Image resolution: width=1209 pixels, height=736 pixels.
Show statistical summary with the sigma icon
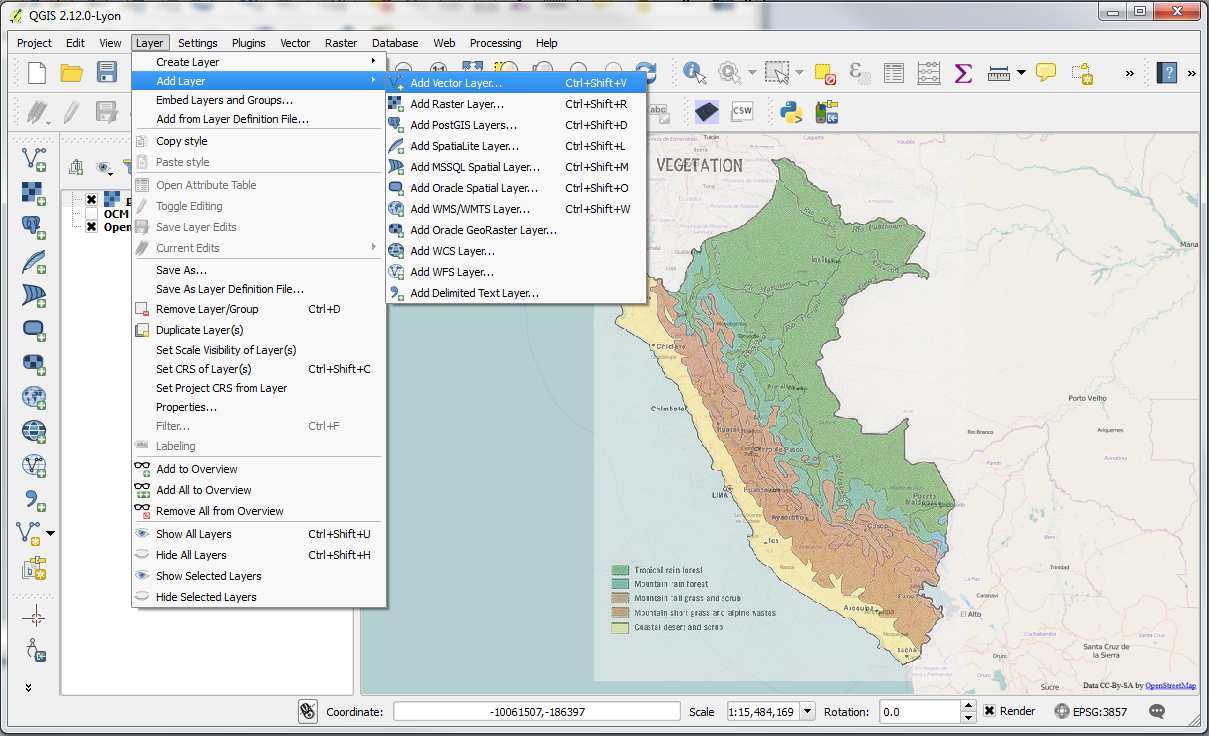(962, 72)
